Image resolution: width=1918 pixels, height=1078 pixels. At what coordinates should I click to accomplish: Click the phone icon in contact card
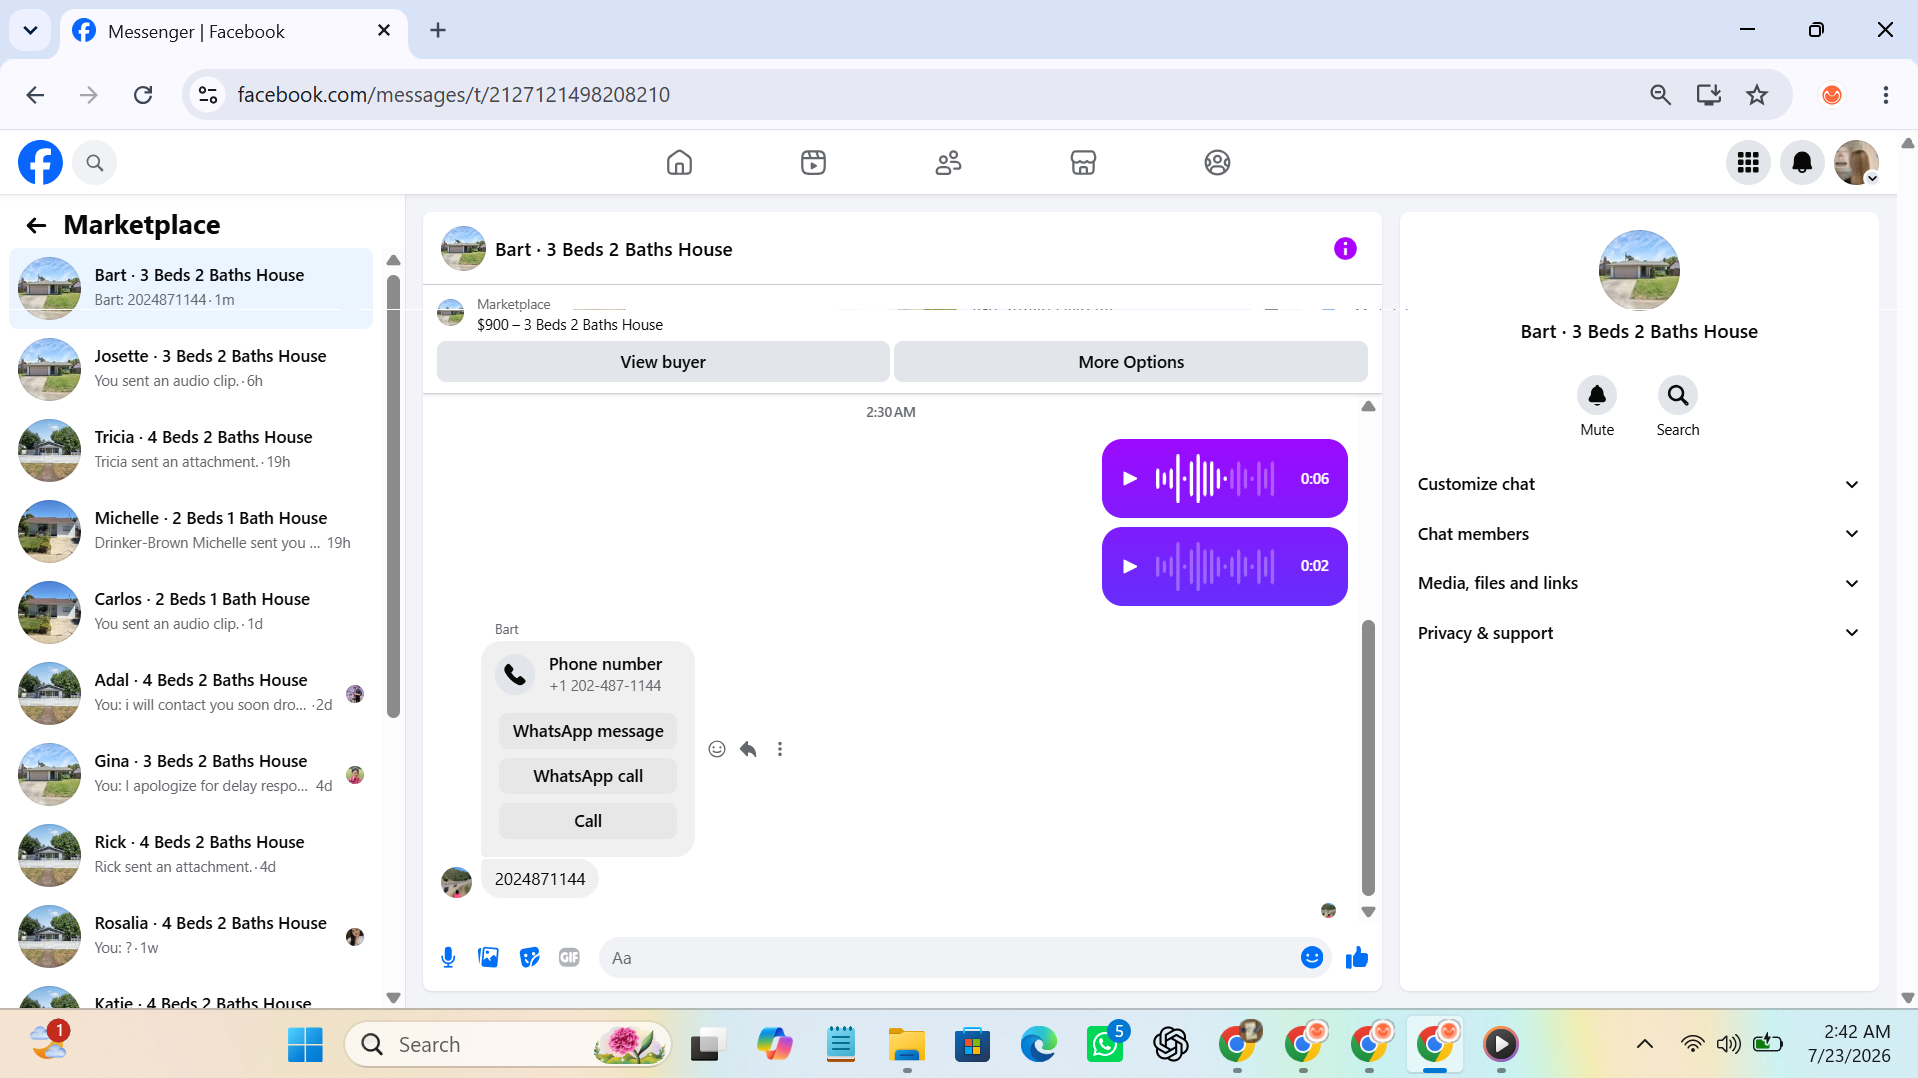[515, 674]
